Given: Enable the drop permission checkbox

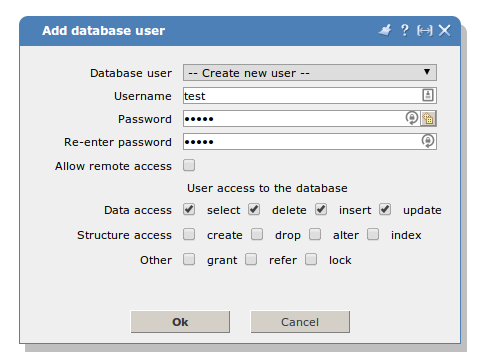Looking at the screenshot, I should pos(257,234).
